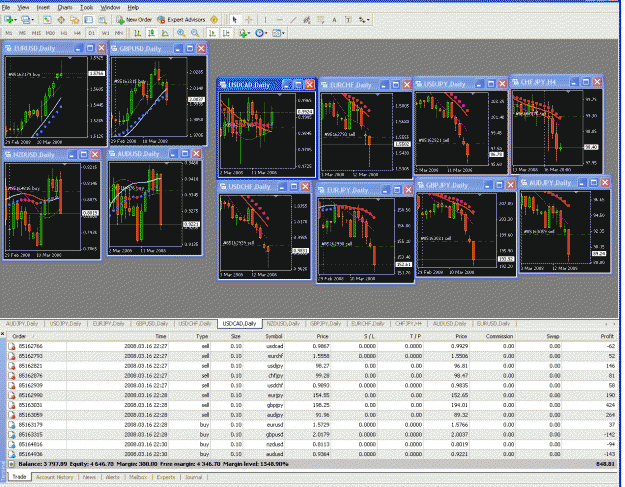Select the arrow Cursor tool
The image size is (625, 487).
pyautogui.click(x=235, y=20)
